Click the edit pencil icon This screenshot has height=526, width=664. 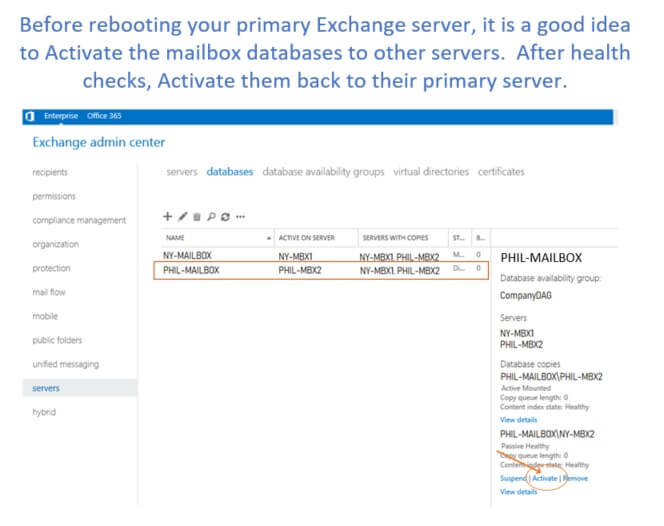(183, 216)
